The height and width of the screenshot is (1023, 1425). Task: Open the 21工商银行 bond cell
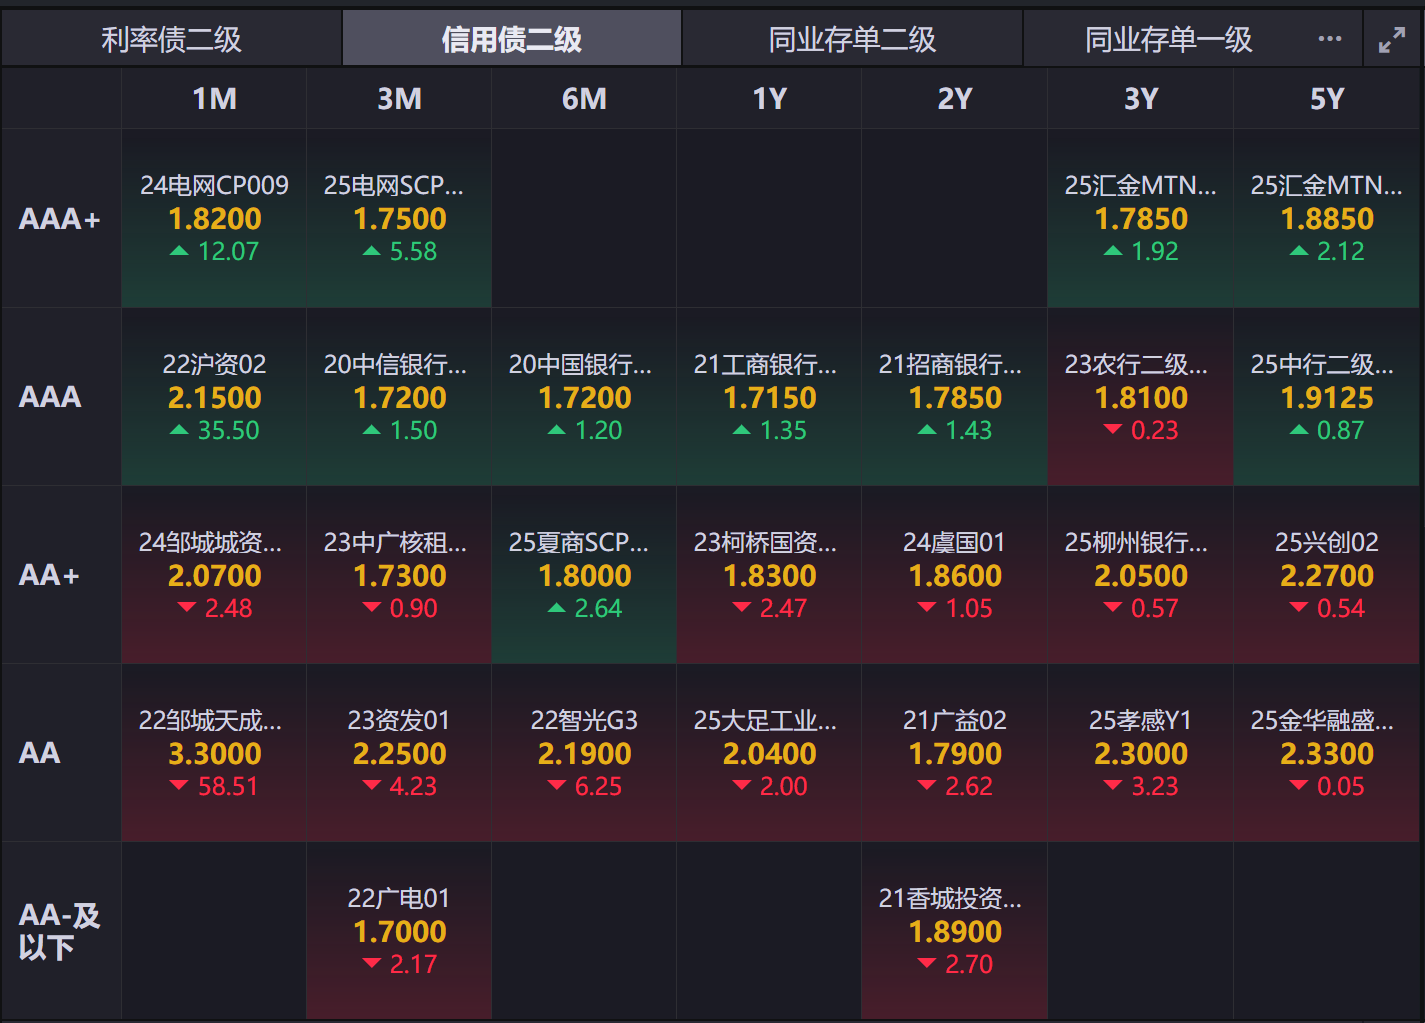[x=769, y=397]
